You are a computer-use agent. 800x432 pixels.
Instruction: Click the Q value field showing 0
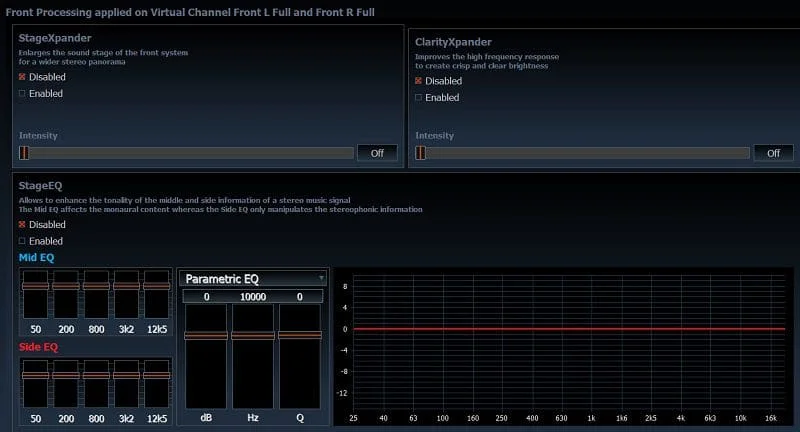pyautogui.click(x=299, y=297)
